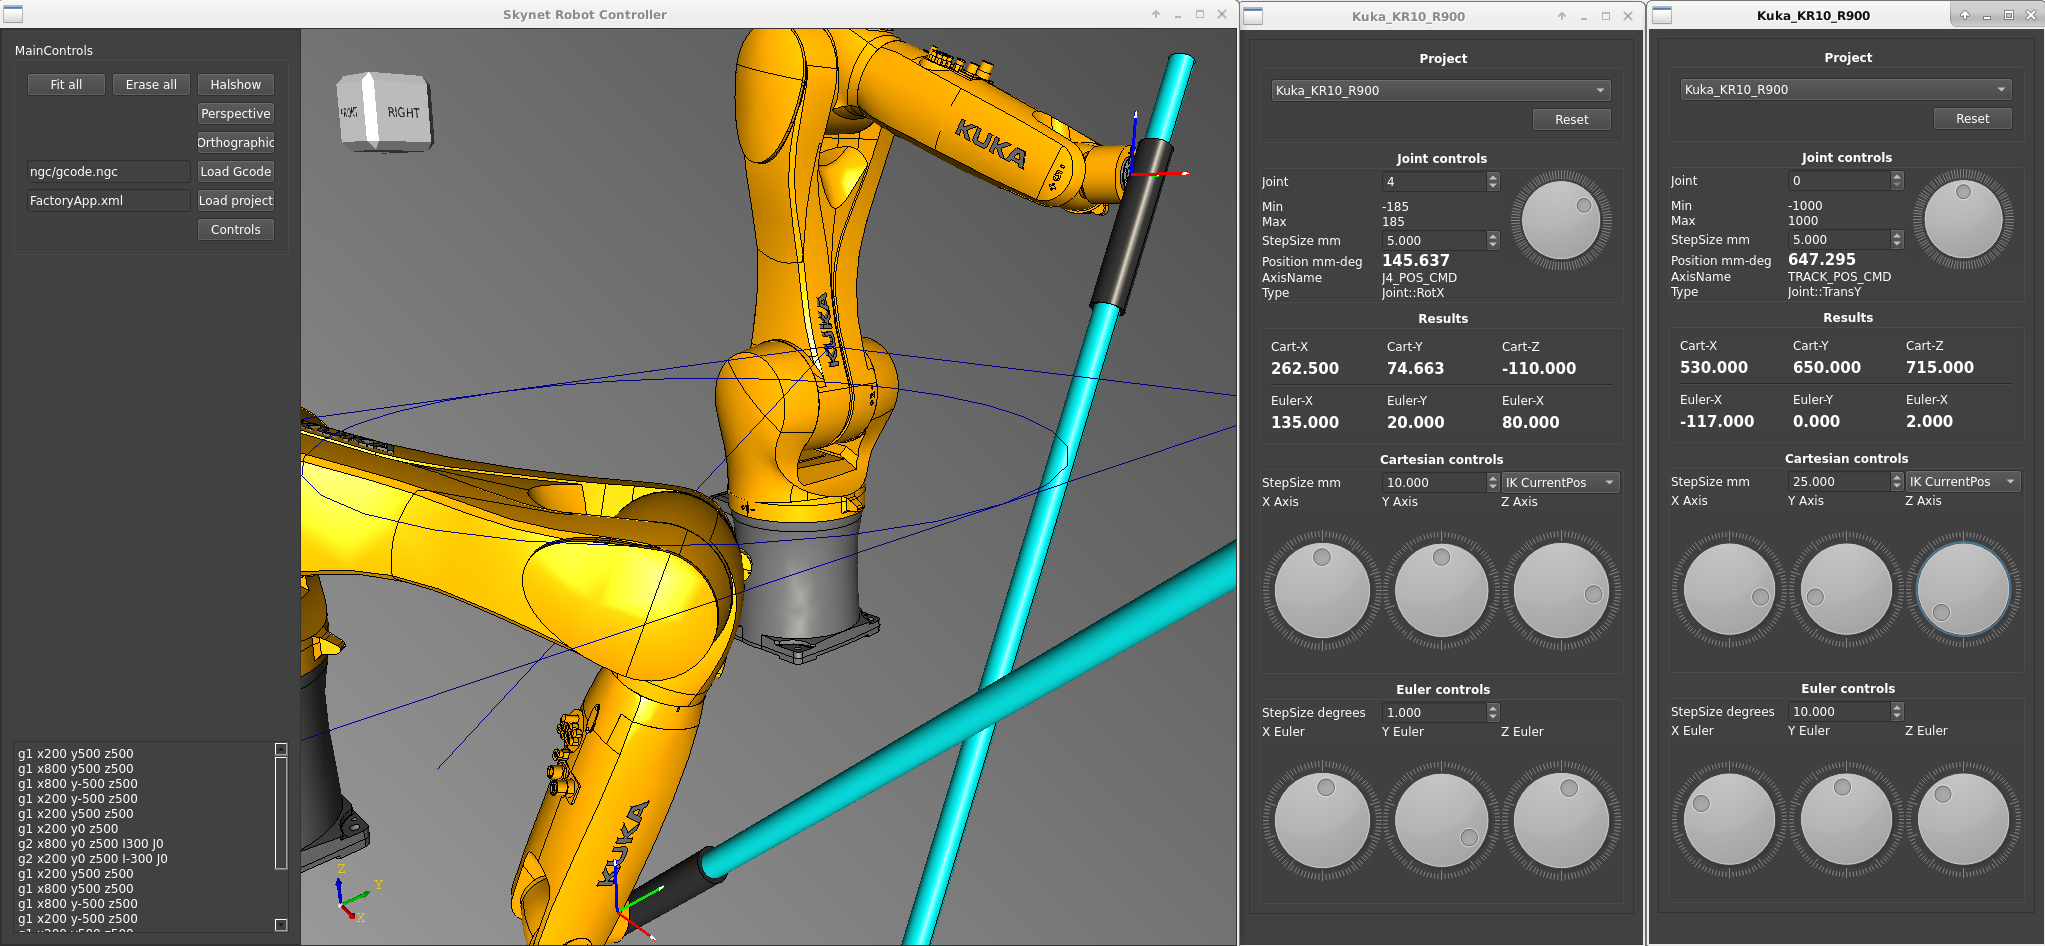Switch to Perspective view
This screenshot has width=2045, height=946.
[236, 114]
